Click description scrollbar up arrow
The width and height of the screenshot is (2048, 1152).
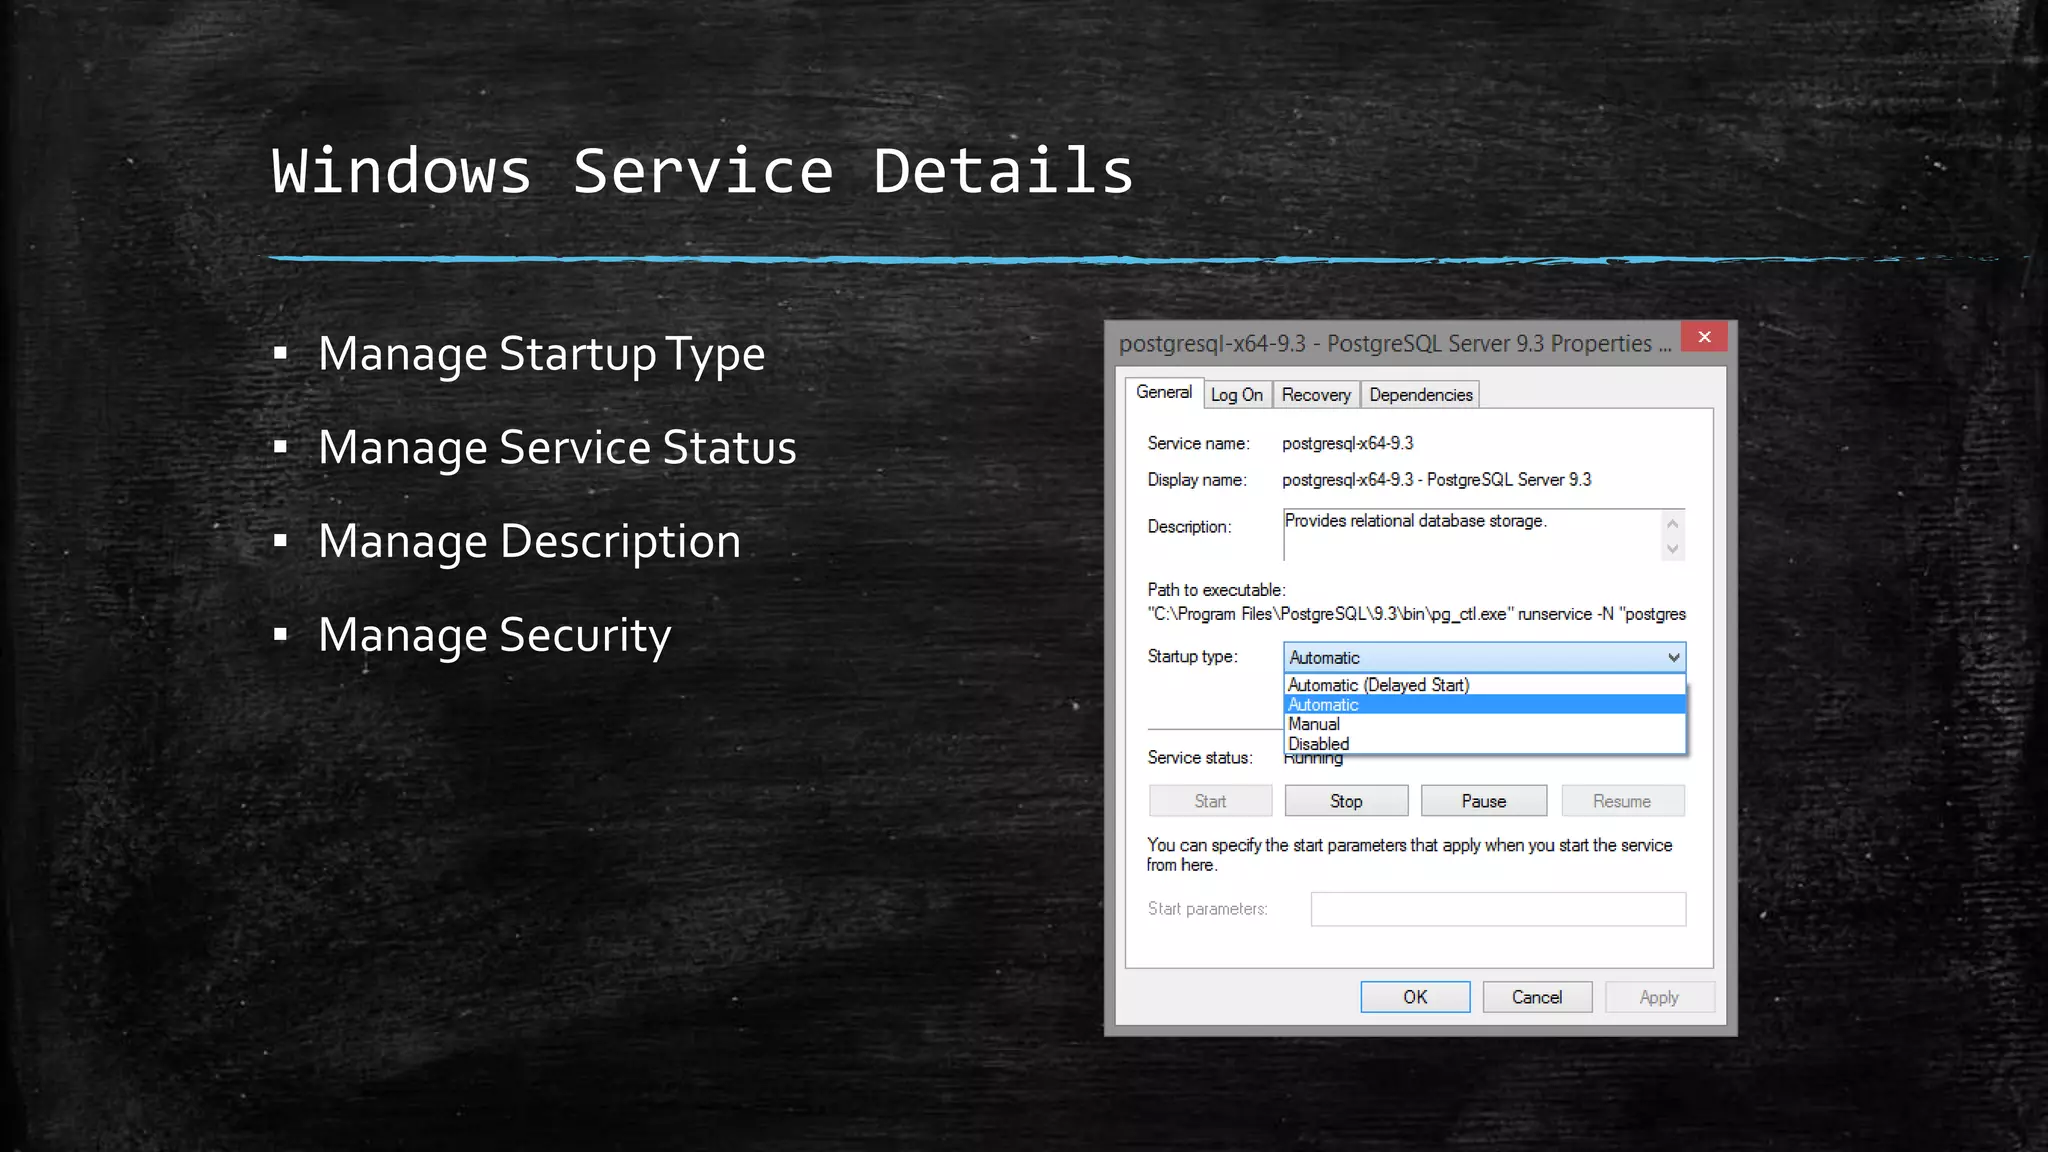[1672, 524]
